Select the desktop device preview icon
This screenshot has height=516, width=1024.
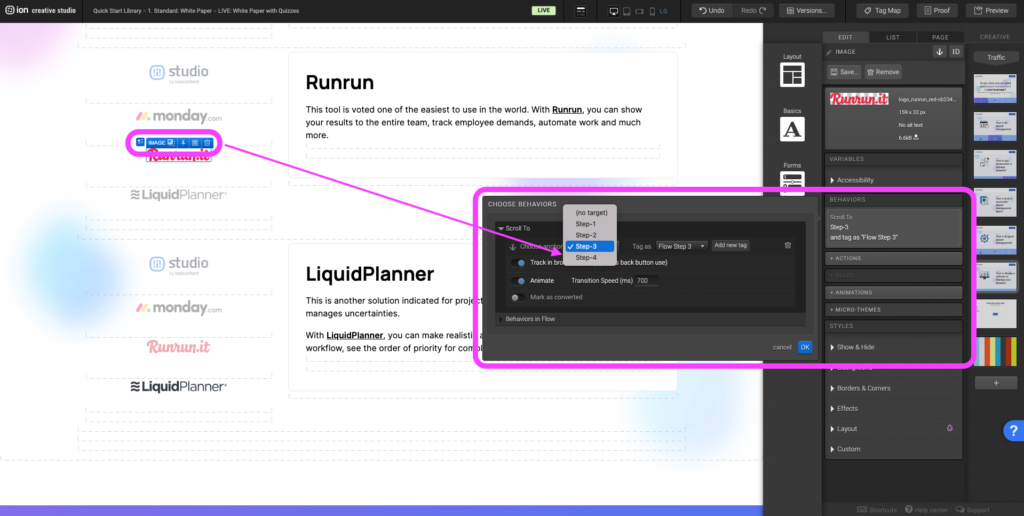click(x=614, y=11)
